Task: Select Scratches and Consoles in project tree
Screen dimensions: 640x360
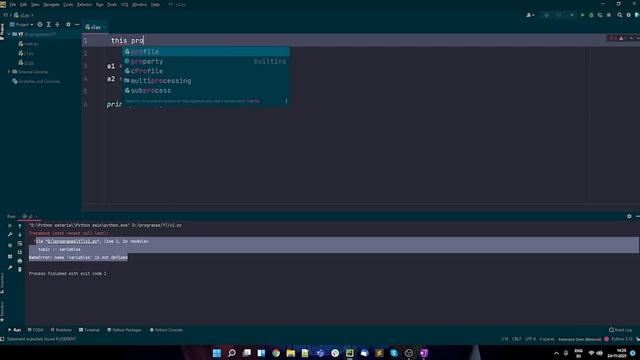Action: coord(36,81)
